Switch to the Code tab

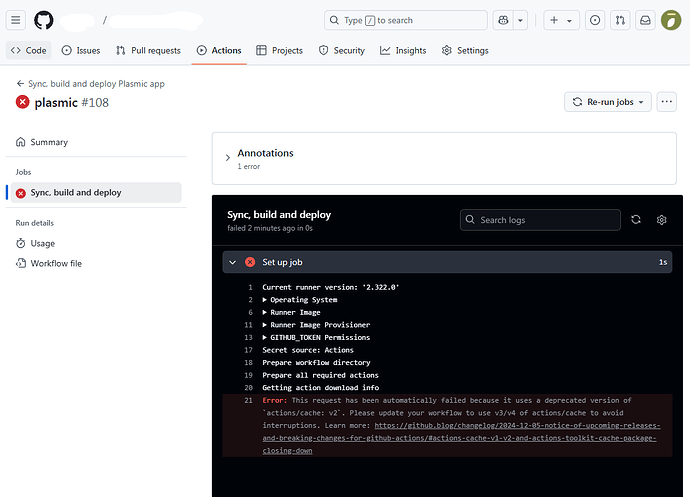29,51
